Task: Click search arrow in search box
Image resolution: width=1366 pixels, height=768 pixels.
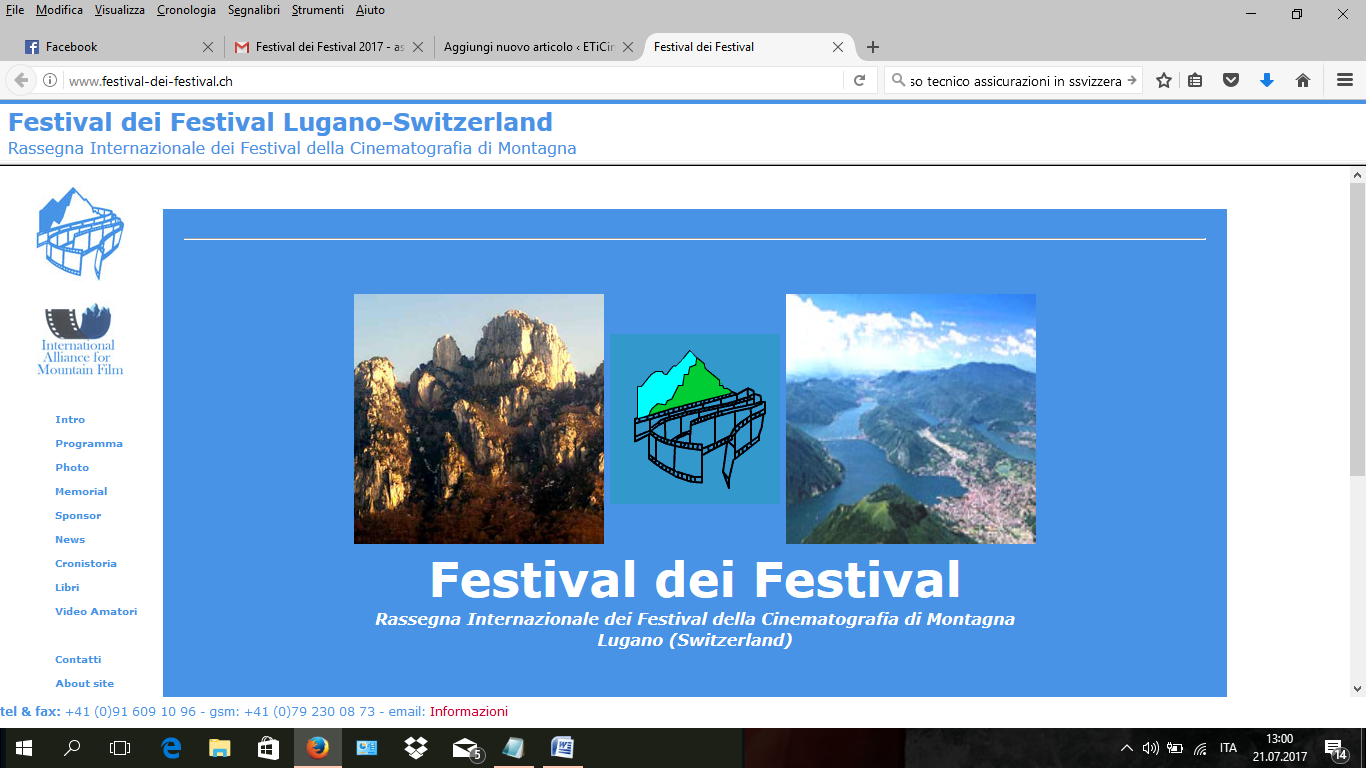Action: 1132,81
